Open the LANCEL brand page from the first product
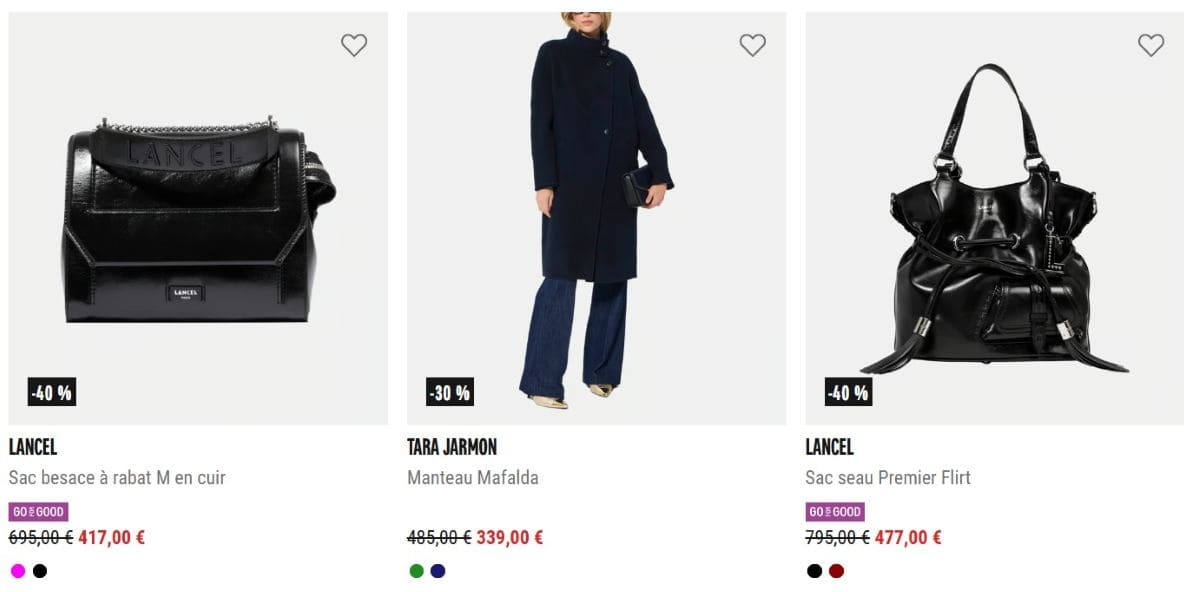This screenshot has width=1200, height=592. [27, 447]
